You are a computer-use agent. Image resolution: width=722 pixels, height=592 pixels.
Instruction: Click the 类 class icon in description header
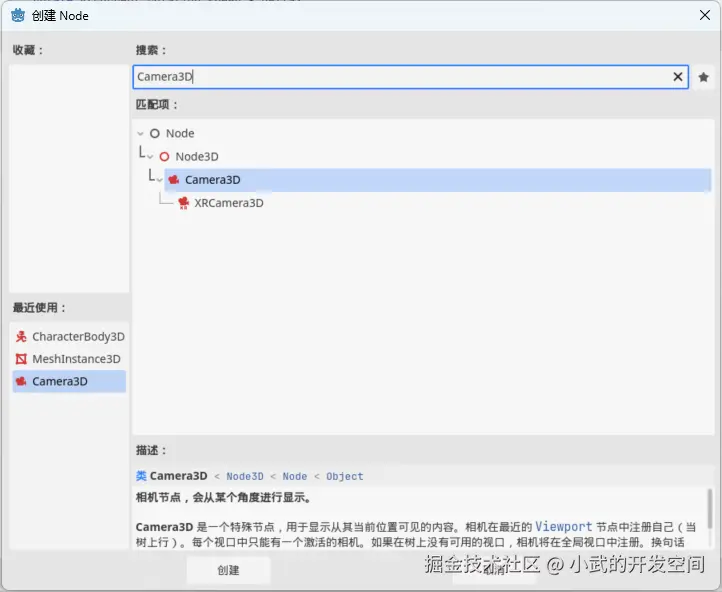pyautogui.click(x=141, y=476)
